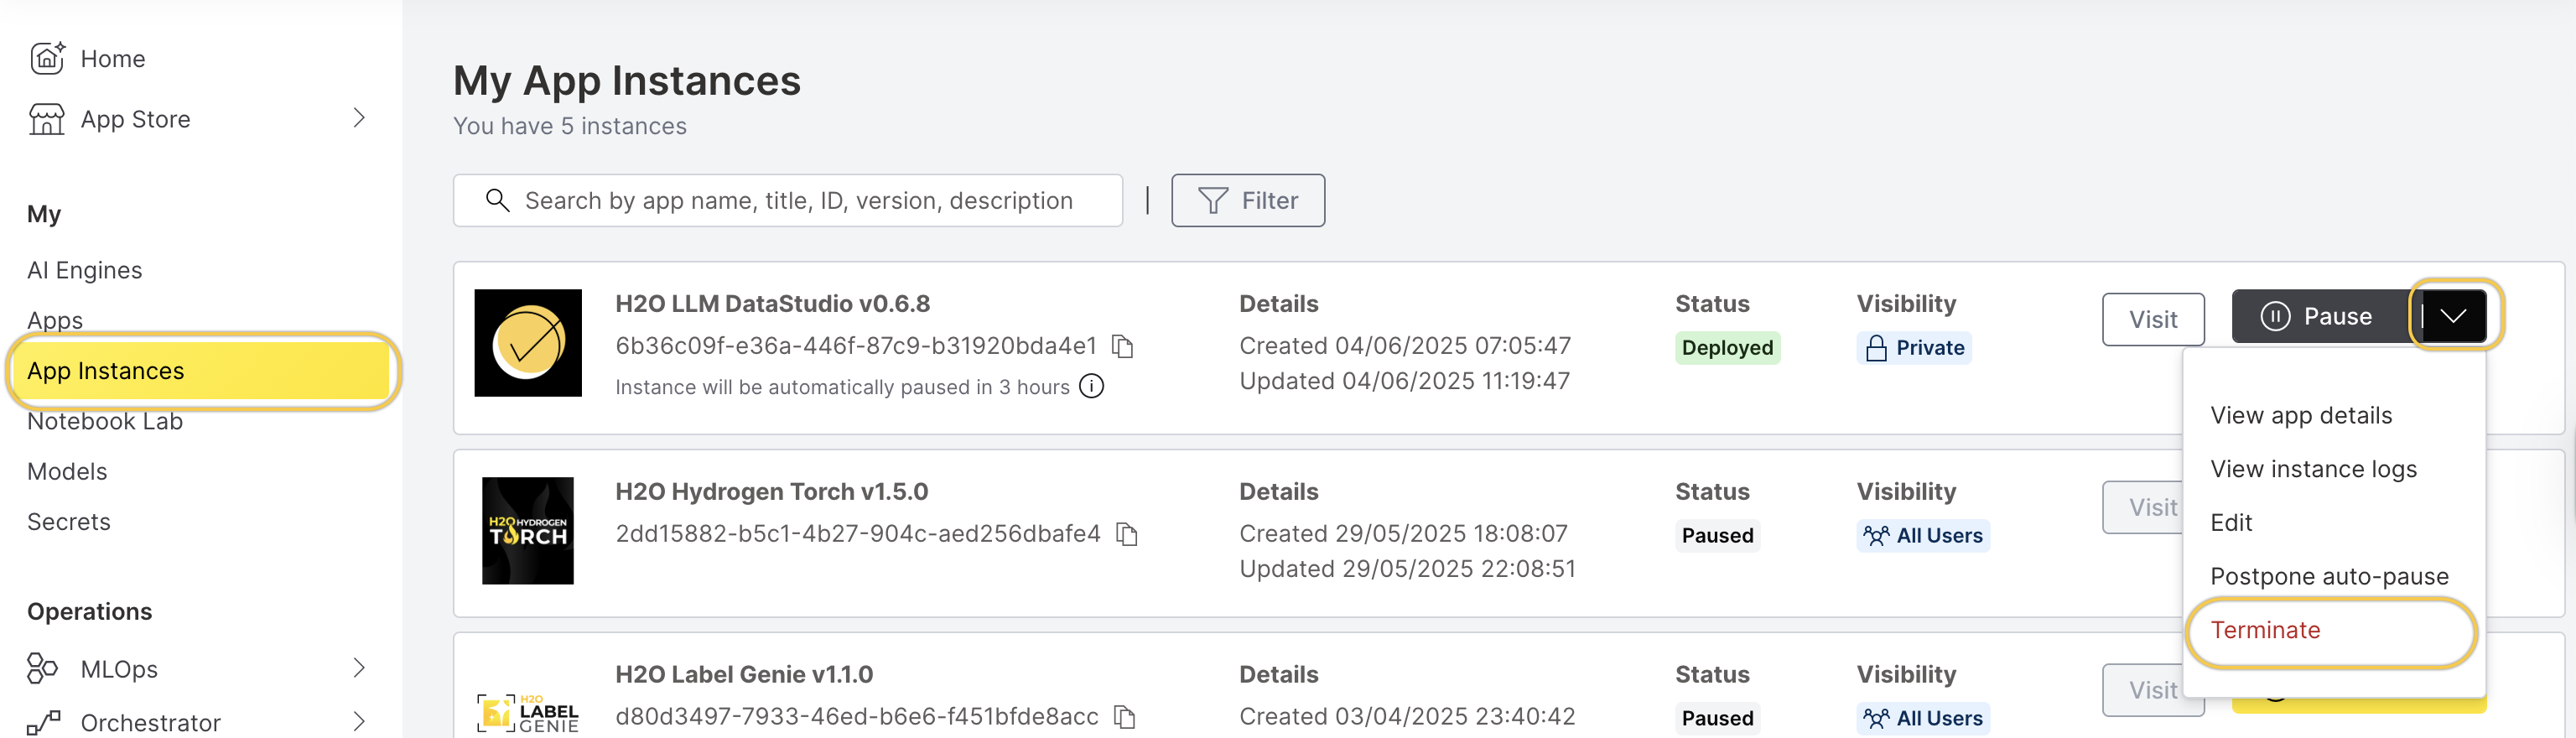Visit the LLM DataStudio instance
Screen dimensions: 2576x738
point(2153,319)
